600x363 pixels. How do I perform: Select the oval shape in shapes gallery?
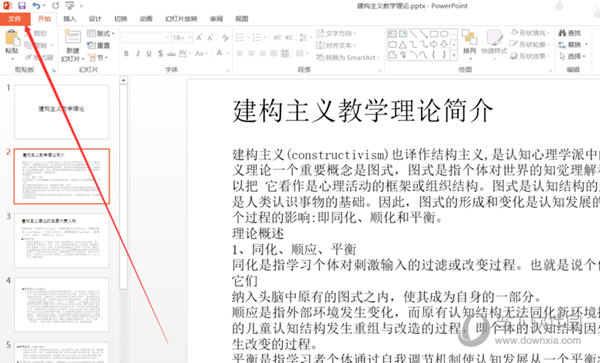point(444,34)
